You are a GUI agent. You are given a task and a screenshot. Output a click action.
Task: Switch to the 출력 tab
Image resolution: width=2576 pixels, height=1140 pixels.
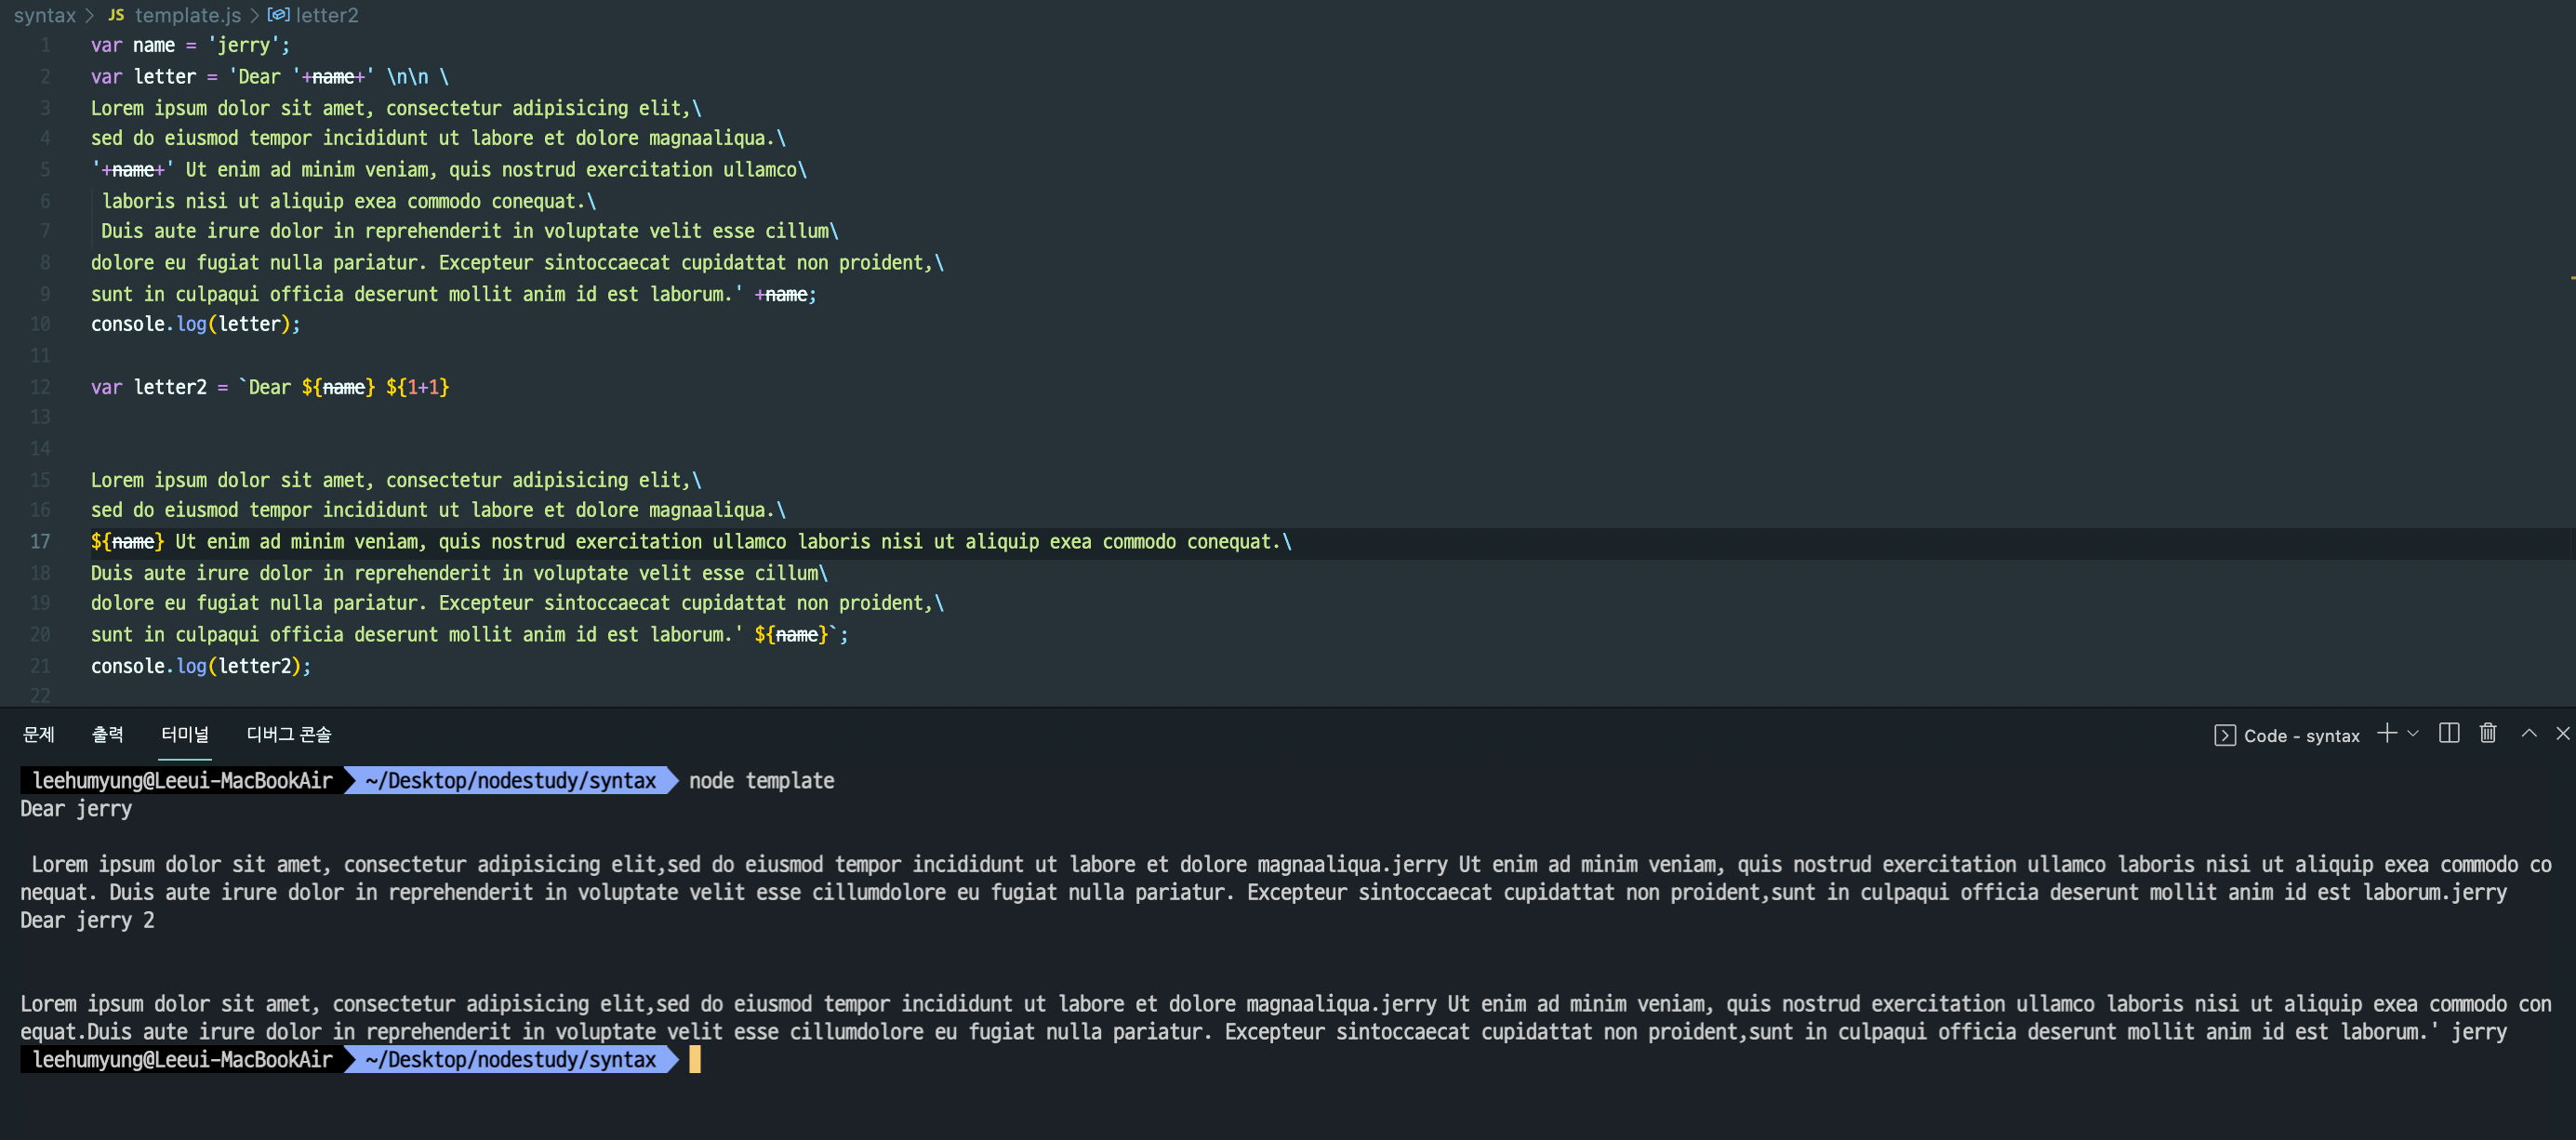108,735
